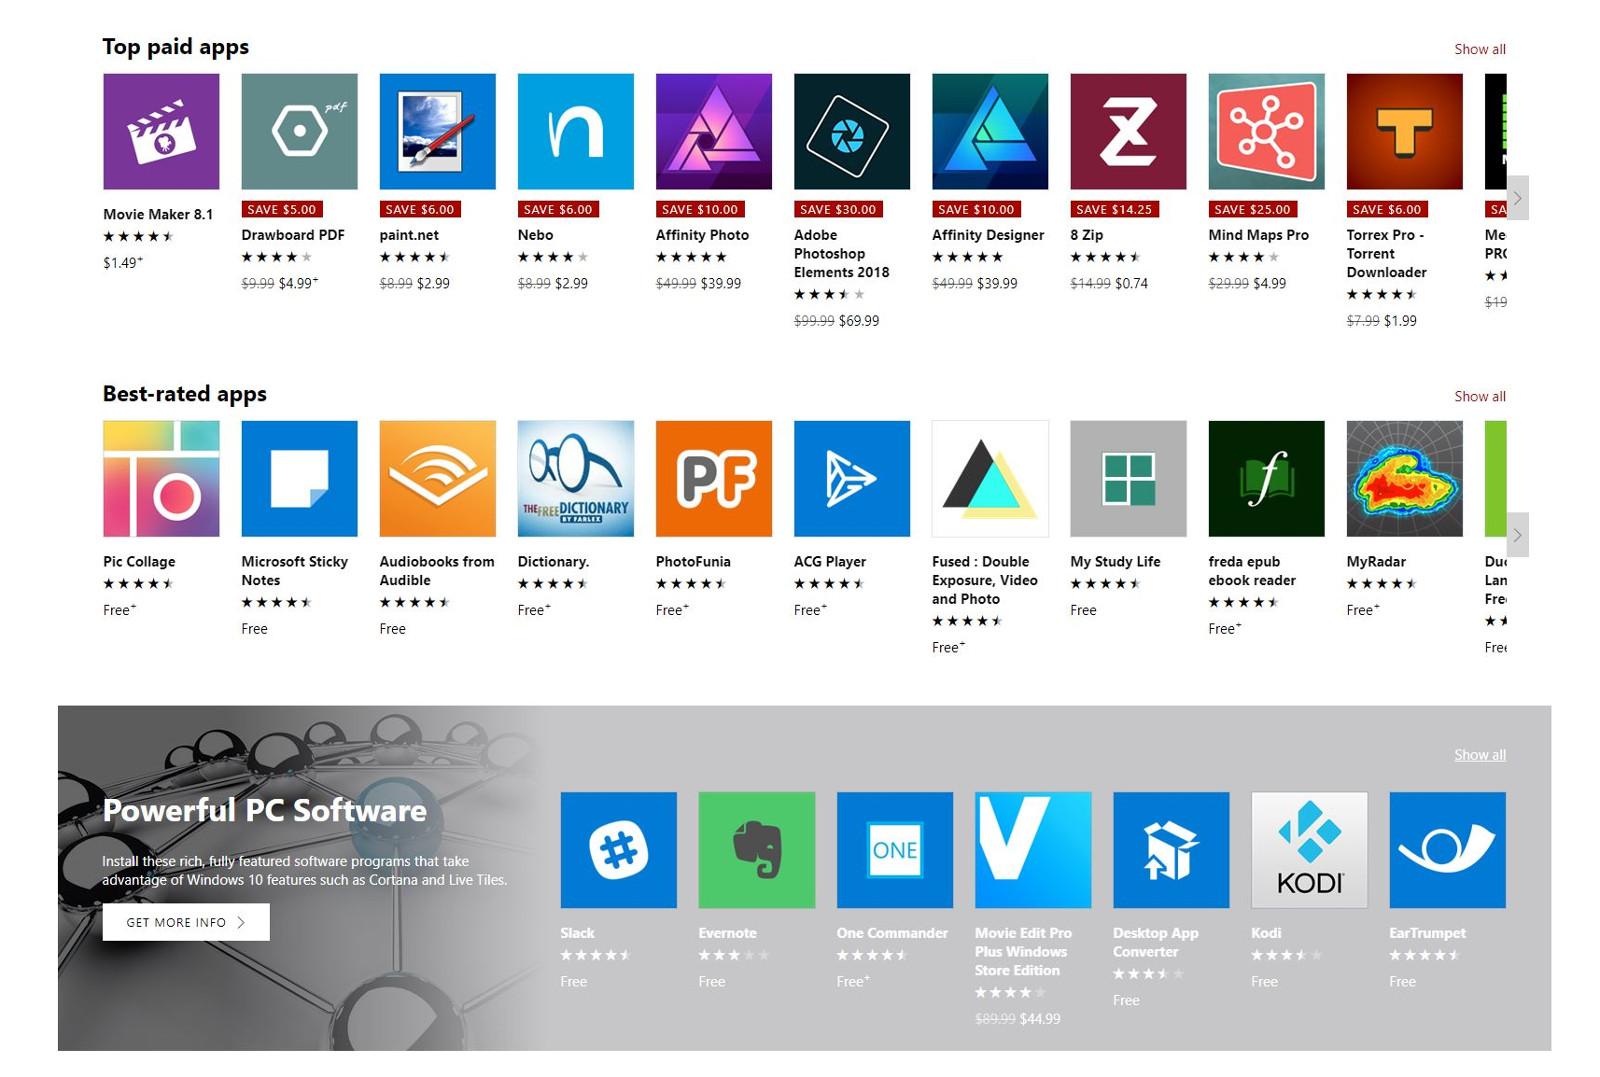
Task: Open the Nebo app tile
Action: (x=575, y=131)
